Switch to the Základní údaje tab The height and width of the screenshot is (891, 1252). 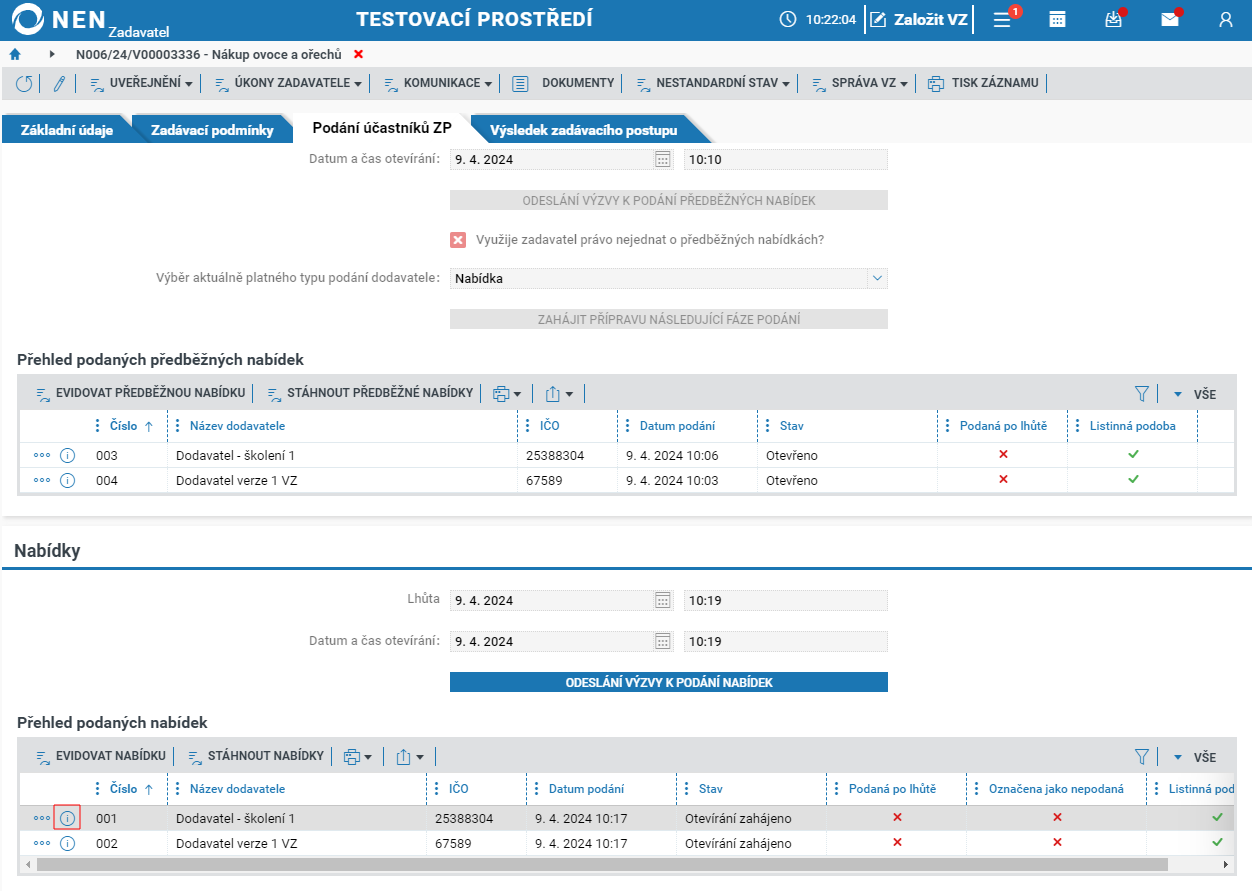[67, 130]
